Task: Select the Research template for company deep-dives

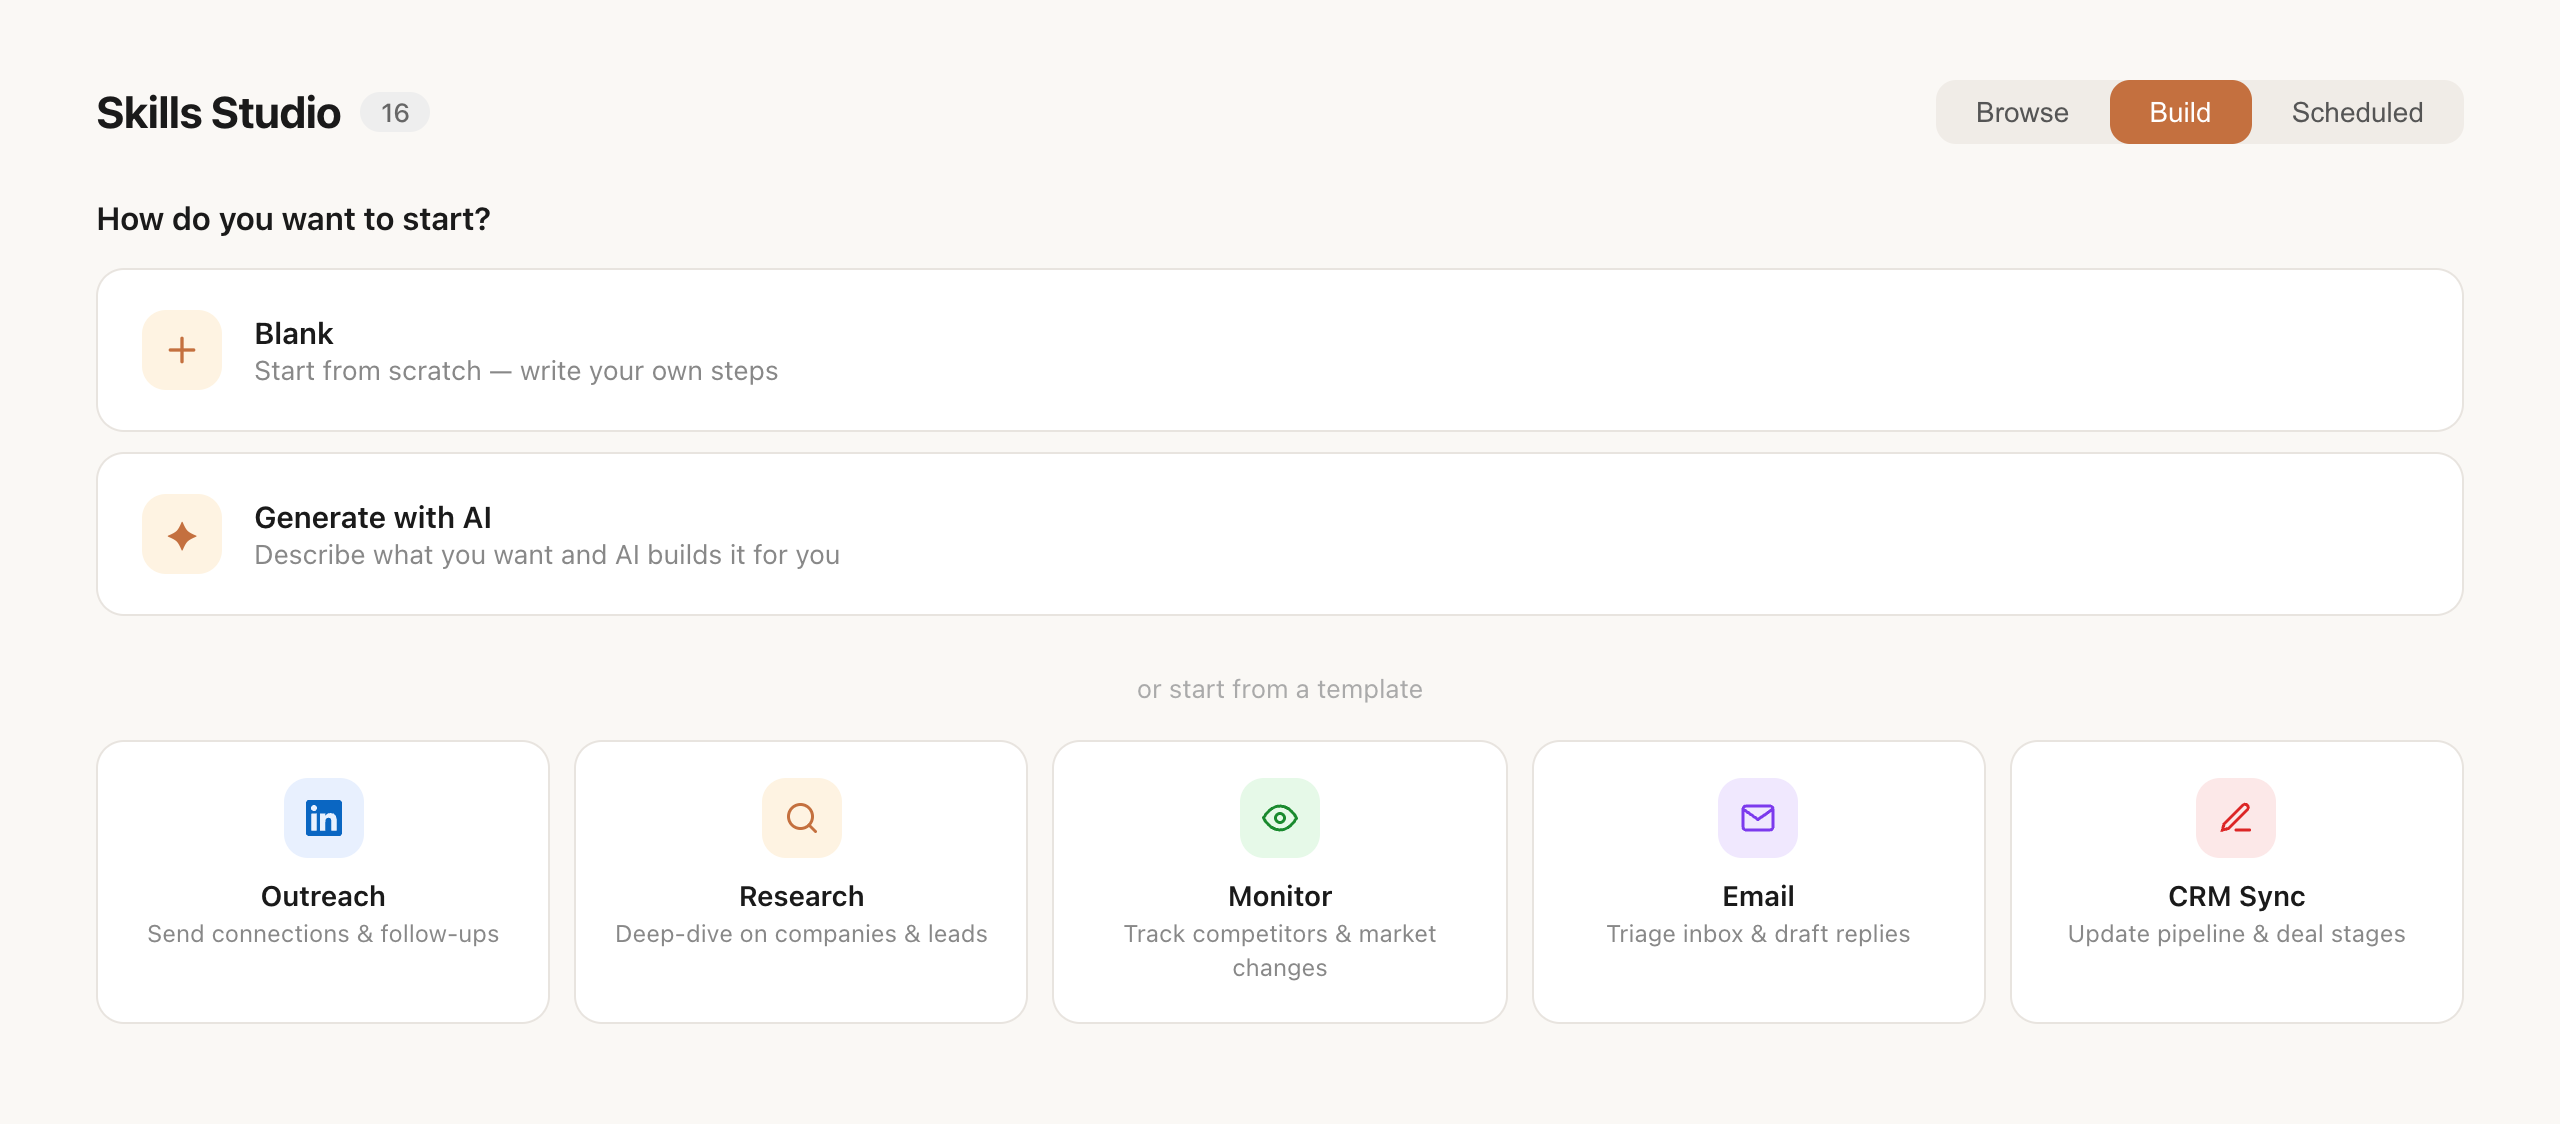Action: tap(801, 882)
